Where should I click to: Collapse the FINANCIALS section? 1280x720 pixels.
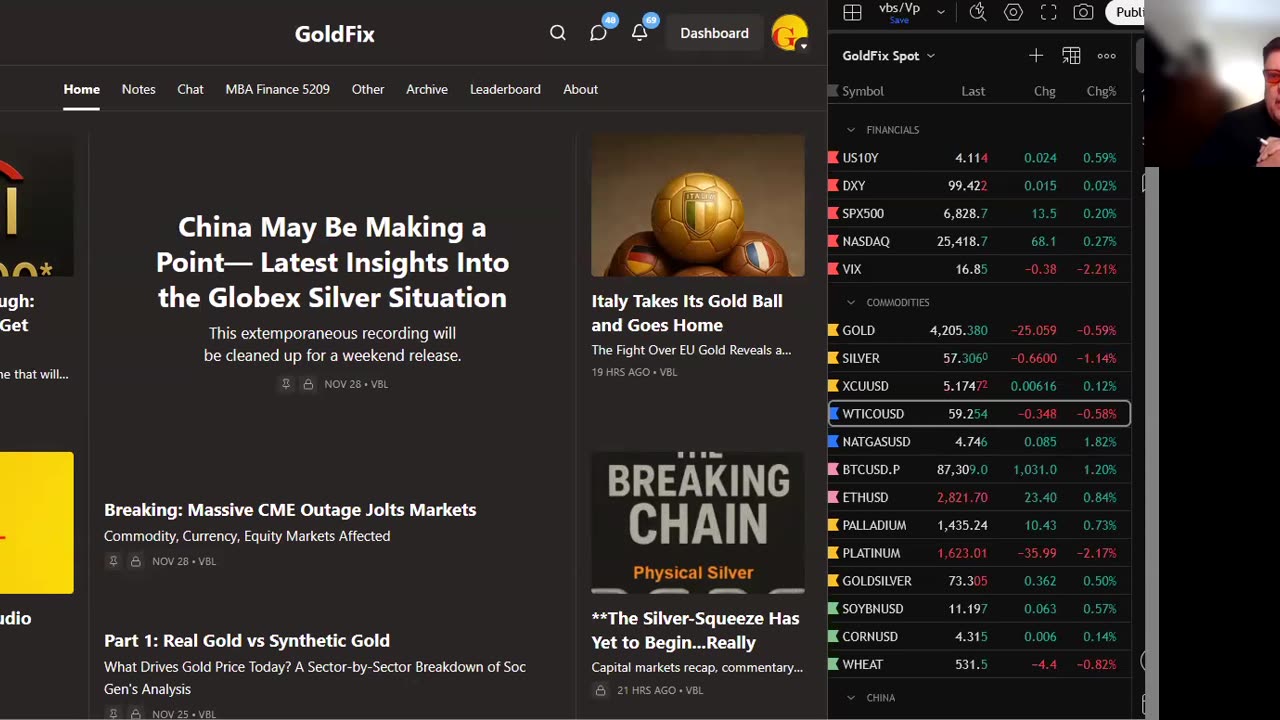click(x=851, y=130)
